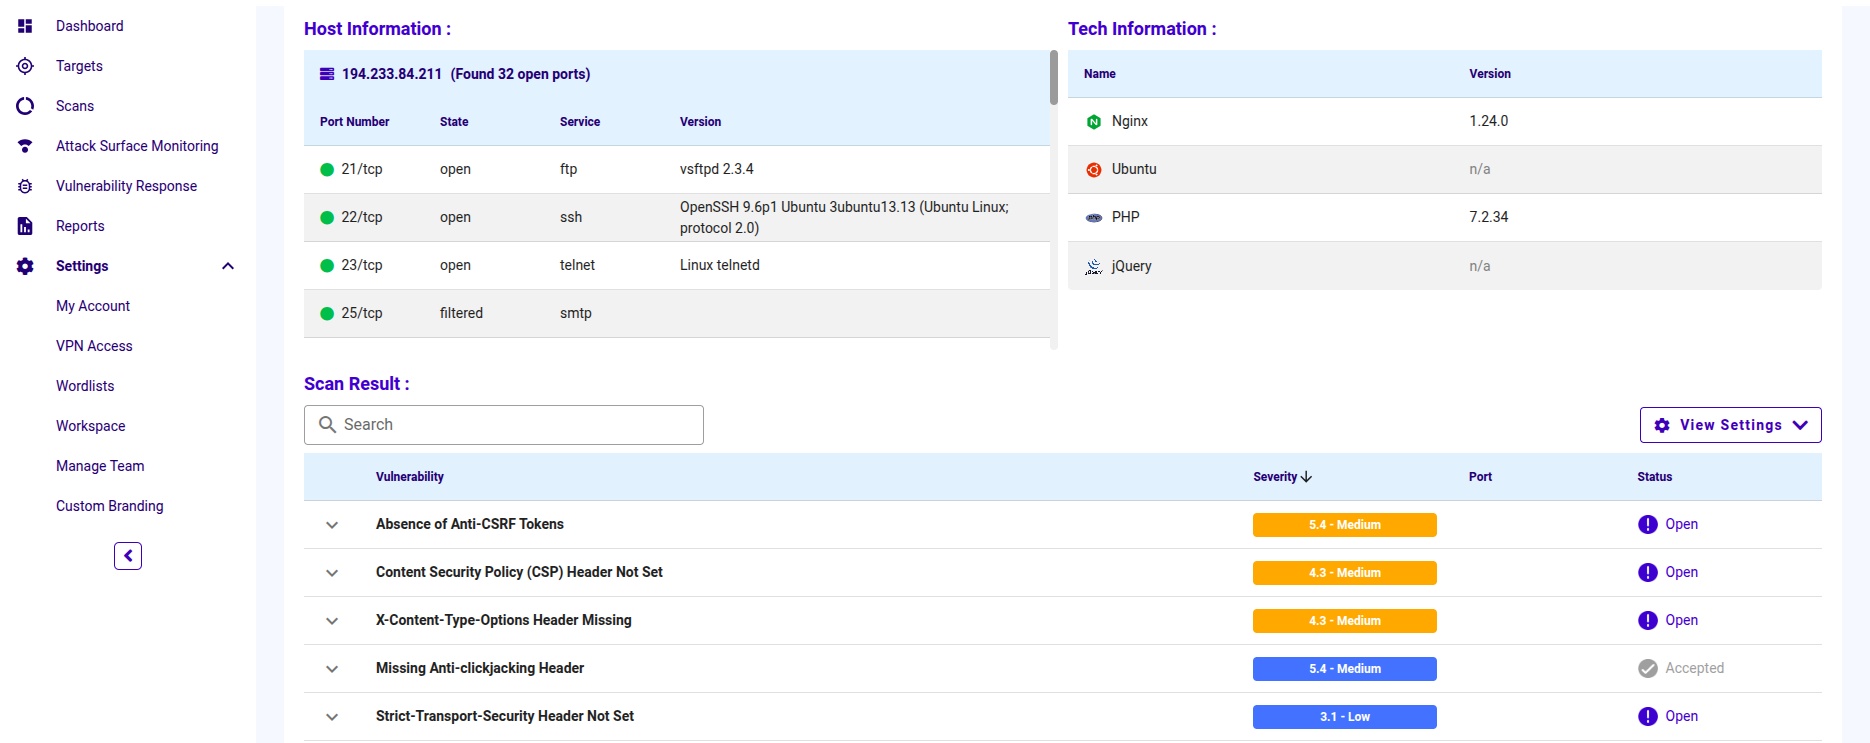Click the Nginx logo icon
This screenshot has height=743, width=1870.
click(1093, 122)
